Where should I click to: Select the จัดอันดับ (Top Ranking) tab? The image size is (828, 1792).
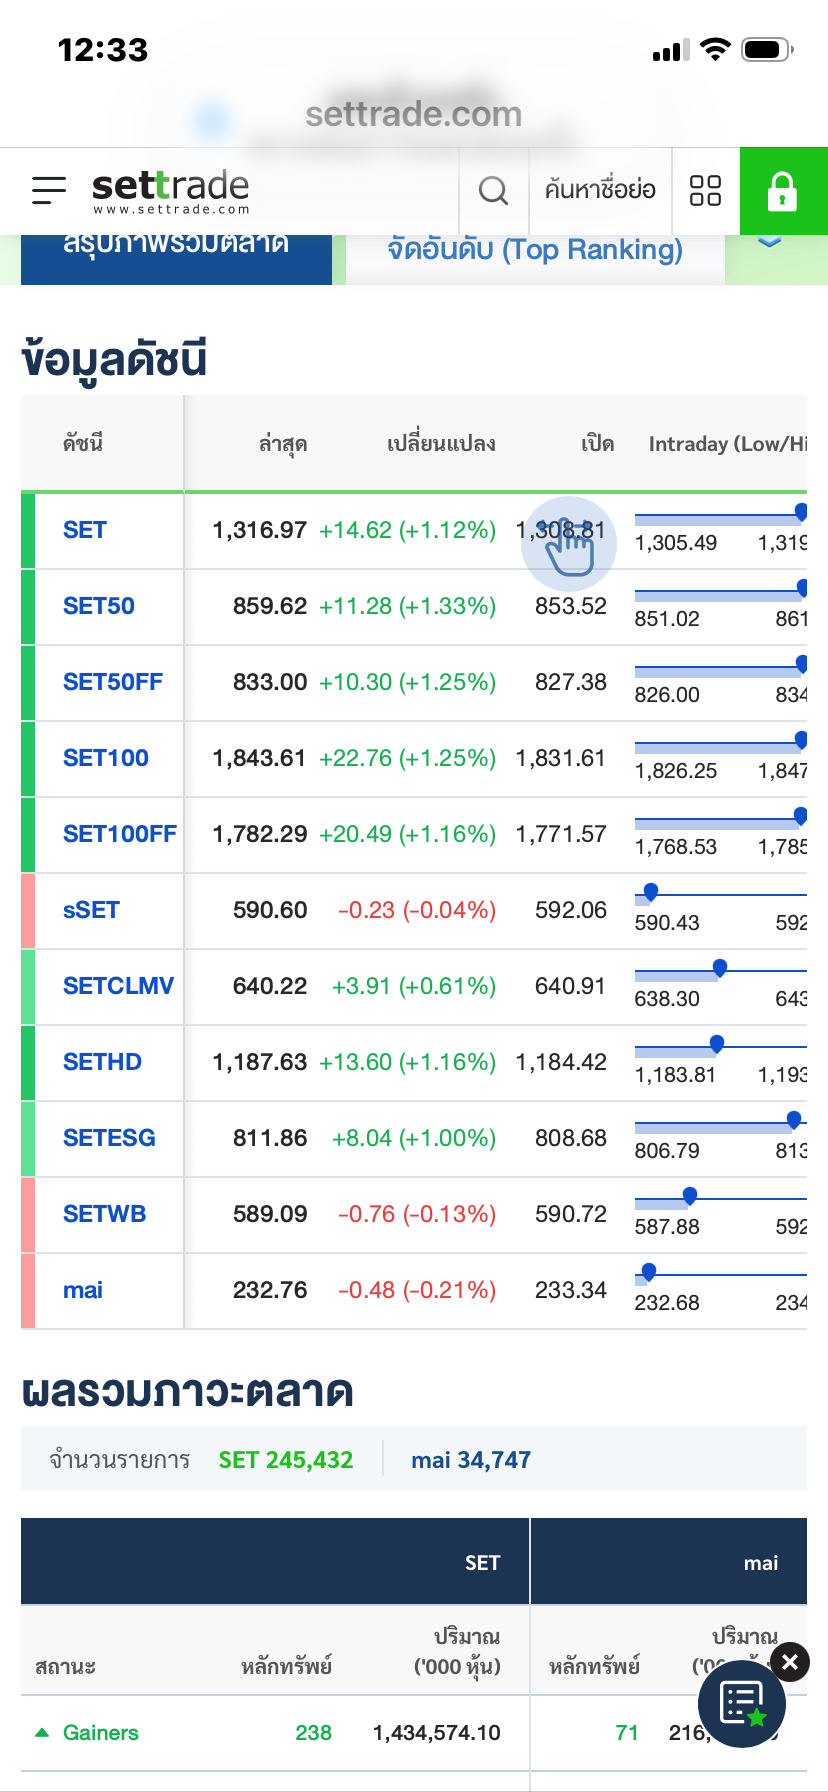click(535, 250)
